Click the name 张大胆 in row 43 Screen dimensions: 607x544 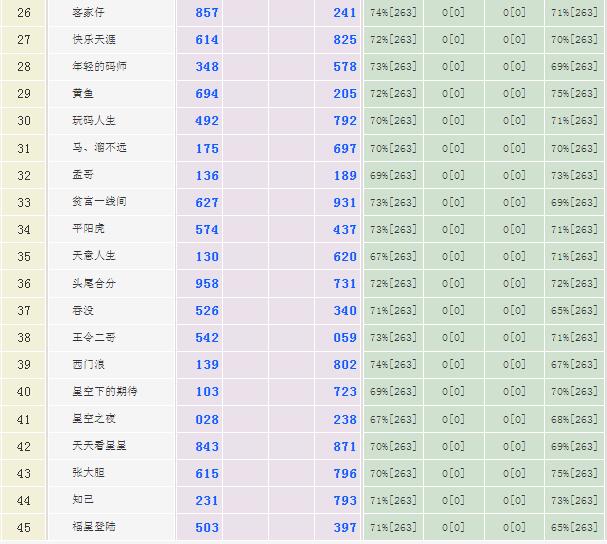[x=87, y=472]
